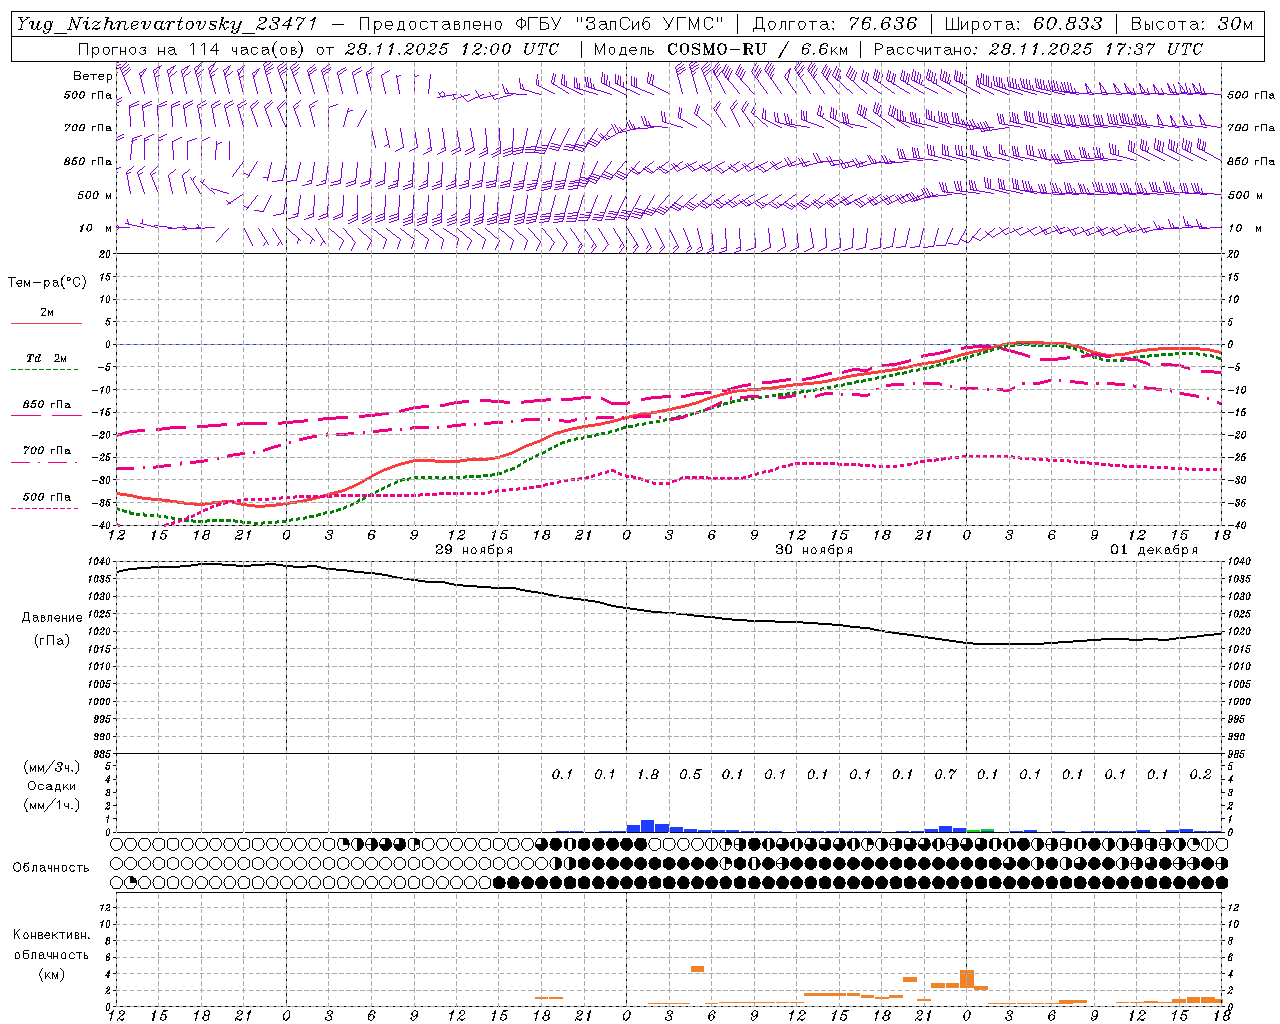Image resolution: width=1280 pixels, height=1024 pixels.
Task: Click the Облачность row label
Action: [x=50, y=868]
